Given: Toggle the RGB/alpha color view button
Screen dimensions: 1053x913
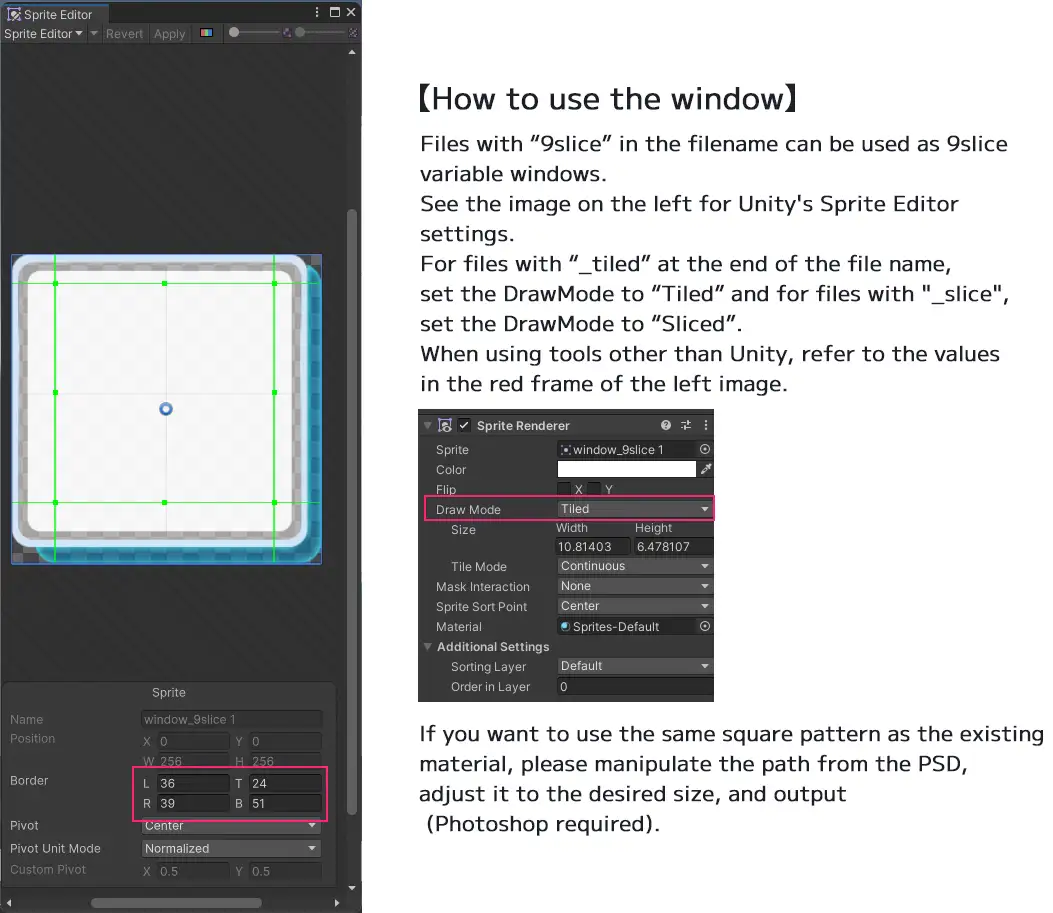Looking at the screenshot, I should point(206,33).
